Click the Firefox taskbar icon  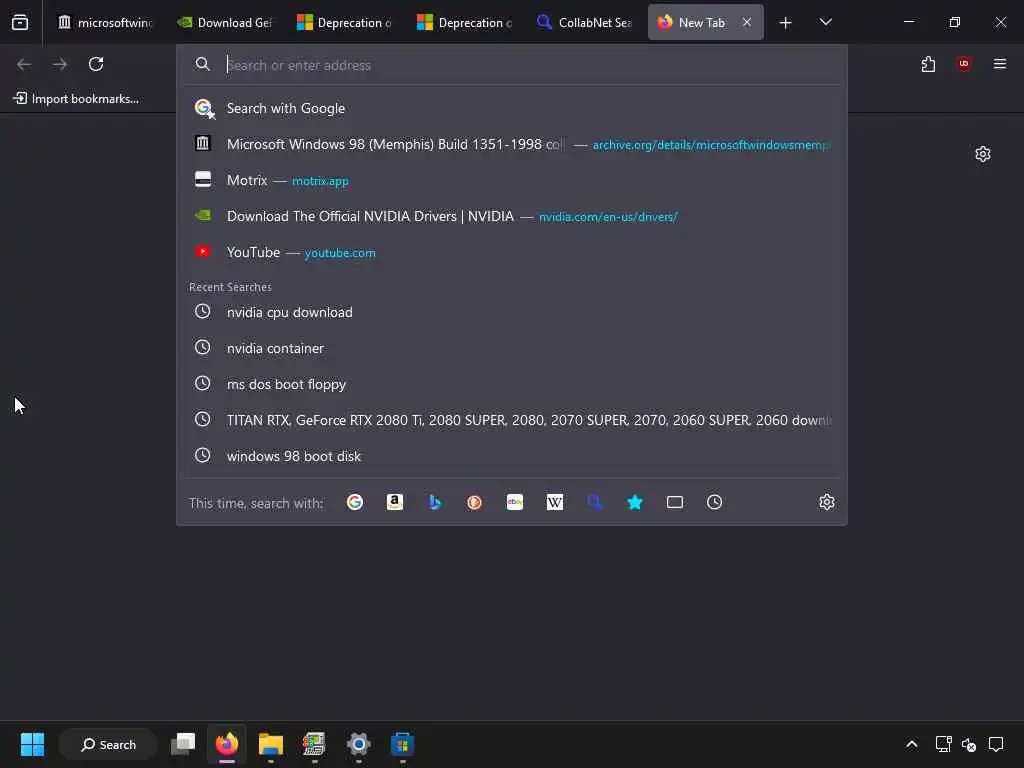click(227, 744)
